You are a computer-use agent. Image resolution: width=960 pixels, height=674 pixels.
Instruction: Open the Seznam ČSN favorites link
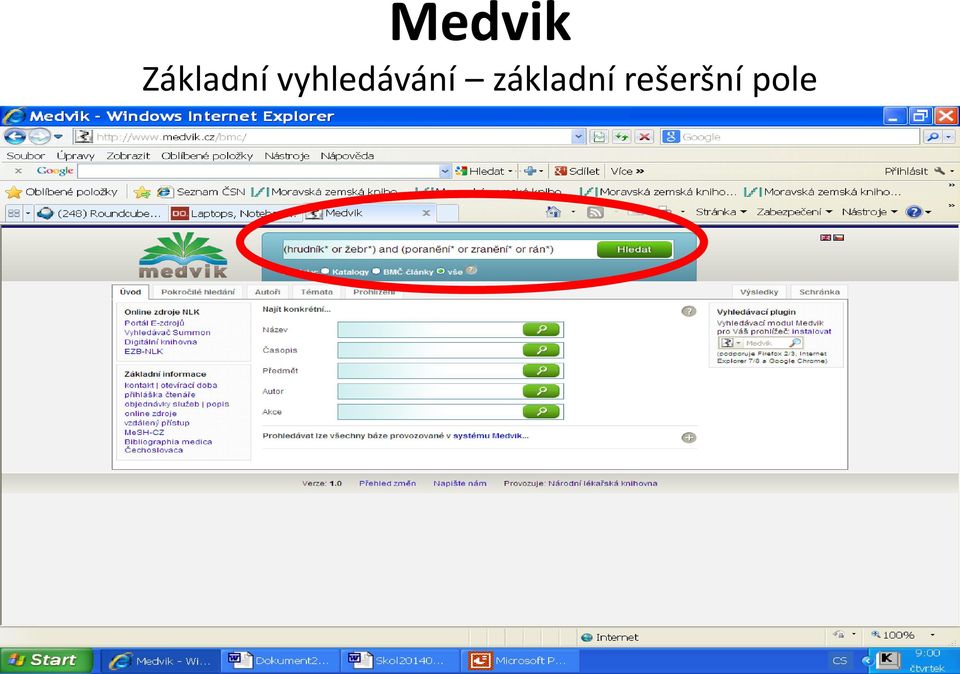[x=201, y=192]
